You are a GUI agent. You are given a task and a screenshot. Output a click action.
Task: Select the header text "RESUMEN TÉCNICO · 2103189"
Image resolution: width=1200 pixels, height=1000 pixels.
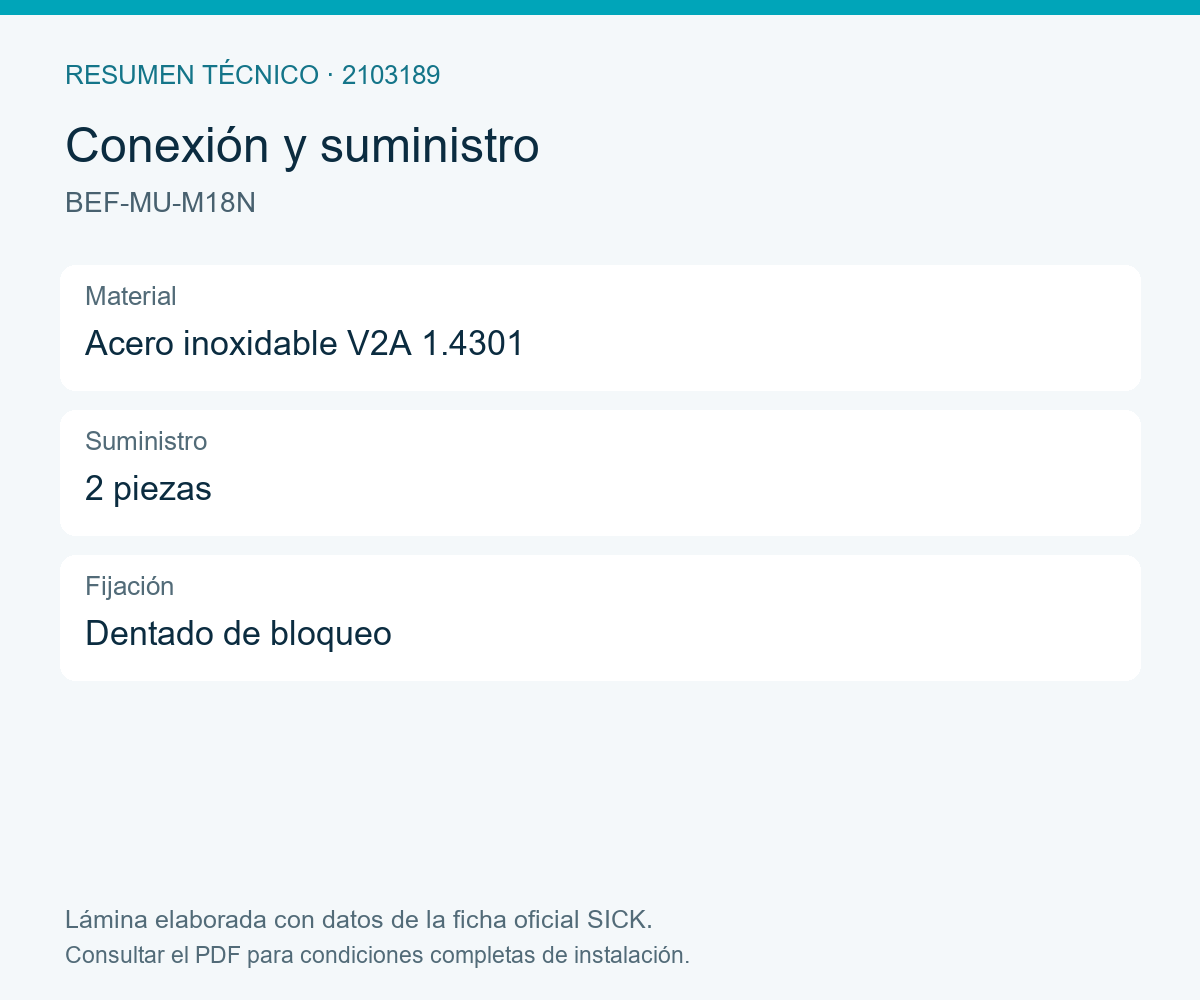(253, 75)
